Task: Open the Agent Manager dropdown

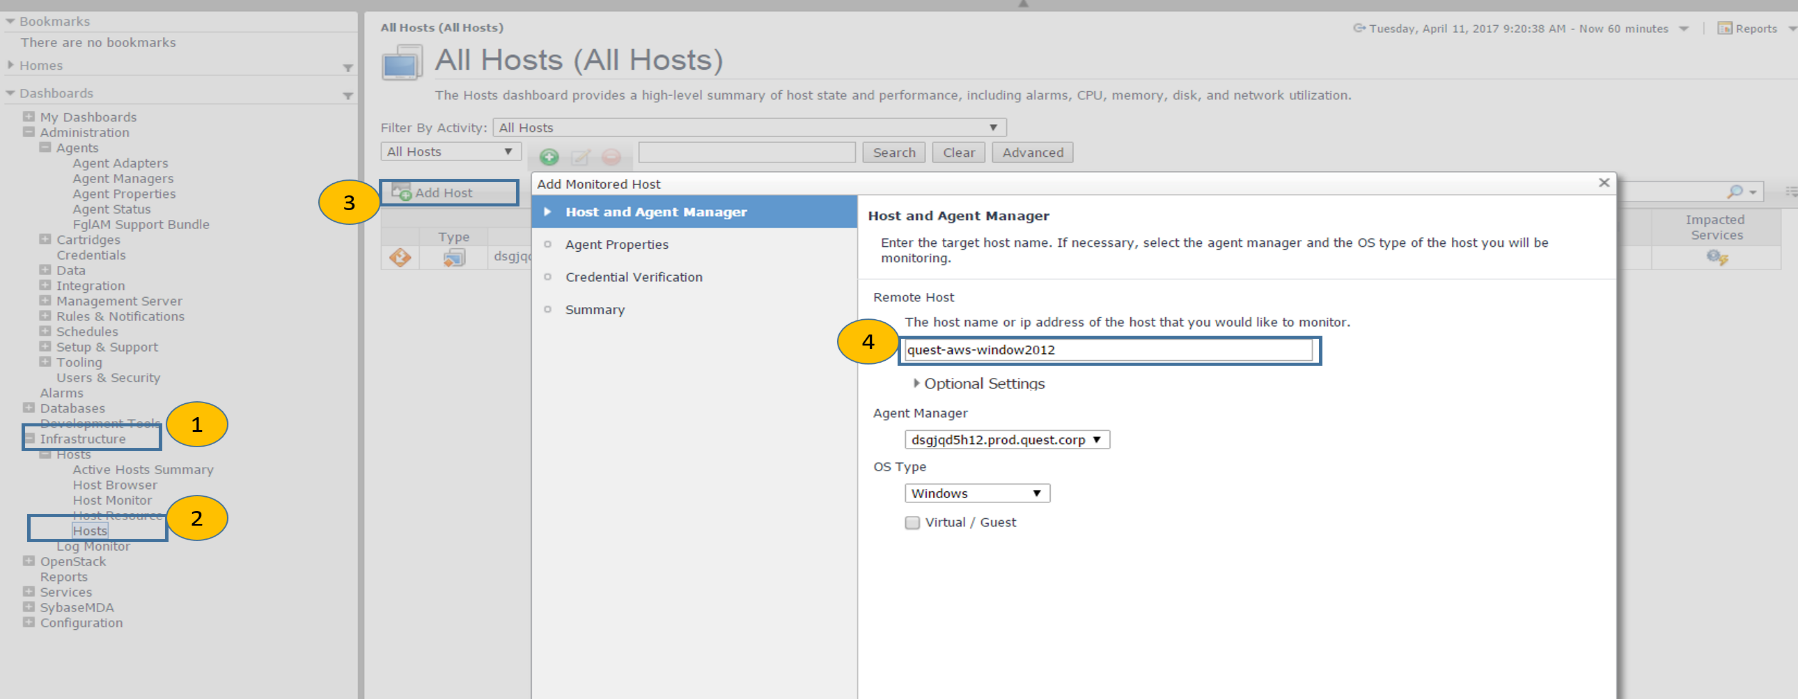Action: (x=1006, y=440)
